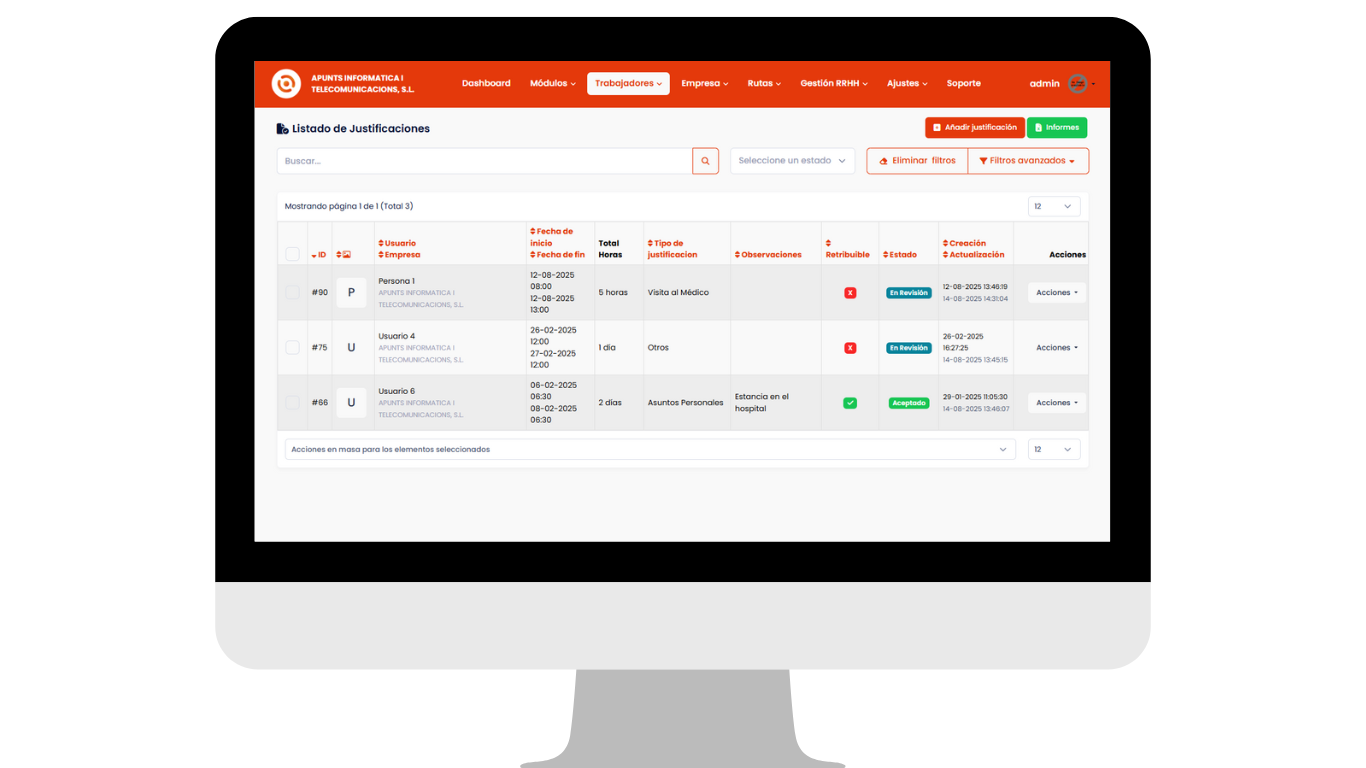
Task: Select the checkbox for row #66
Action: point(292,403)
